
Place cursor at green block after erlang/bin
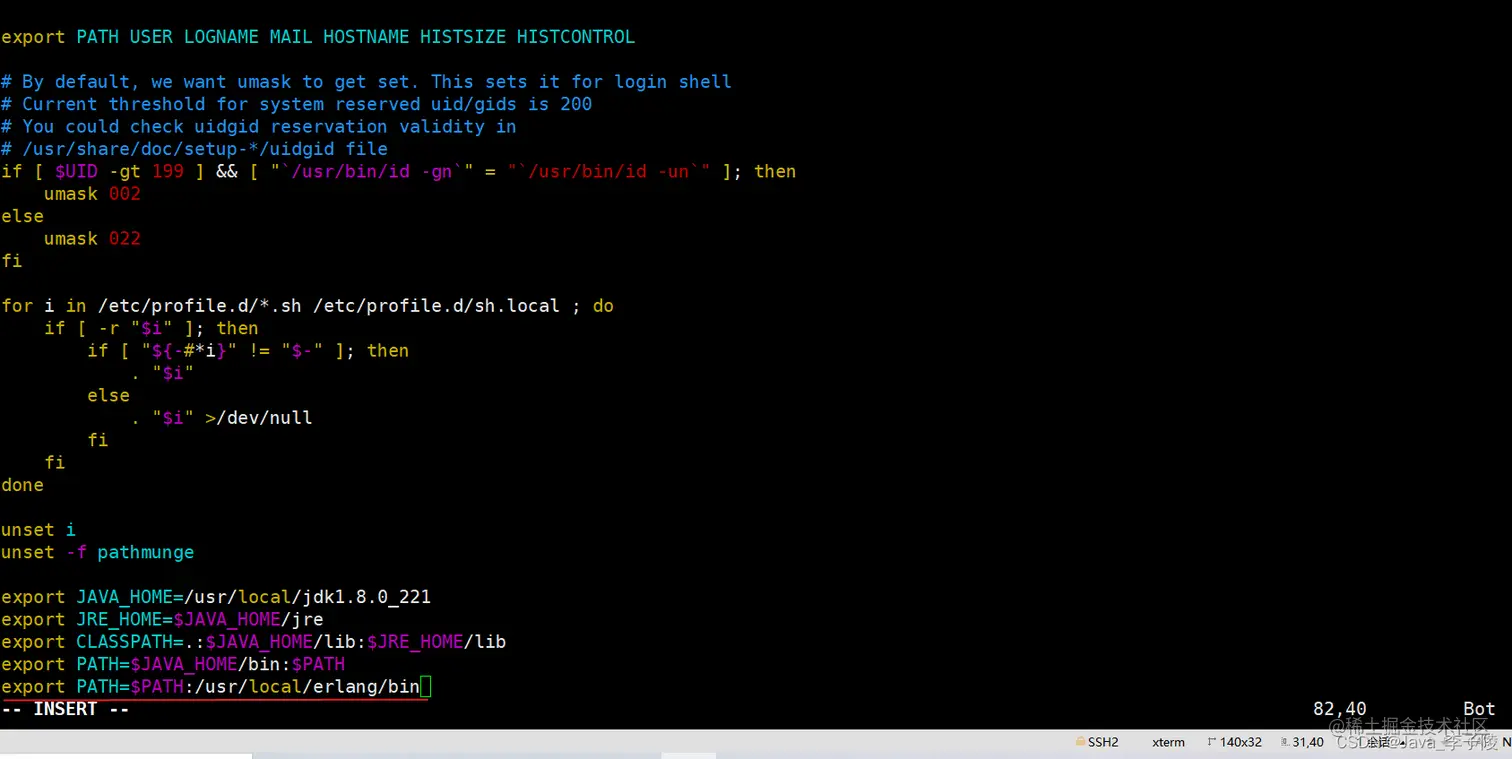pos(426,687)
